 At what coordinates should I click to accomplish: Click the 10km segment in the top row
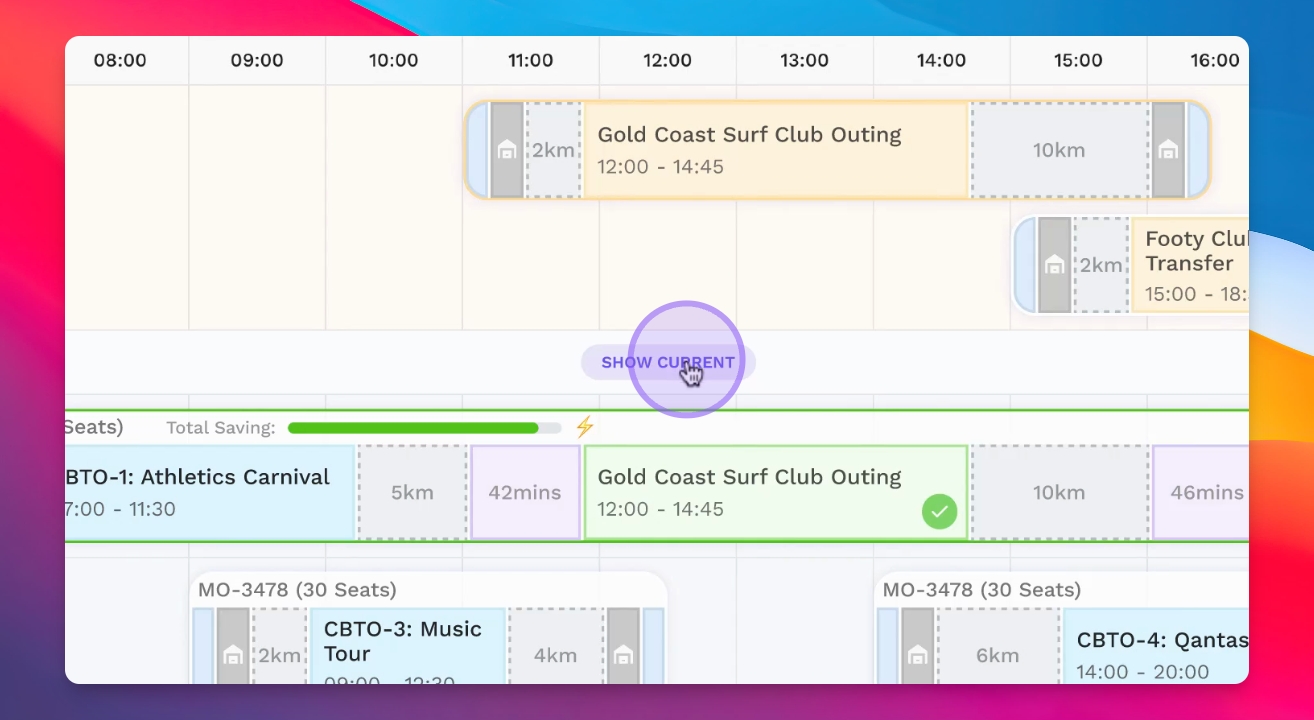pyautogui.click(x=1059, y=150)
